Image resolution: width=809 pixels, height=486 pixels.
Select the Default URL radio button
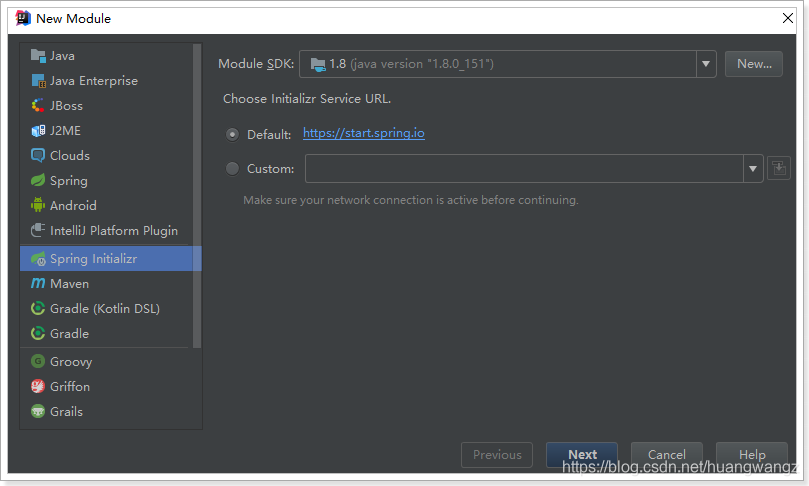click(x=232, y=135)
